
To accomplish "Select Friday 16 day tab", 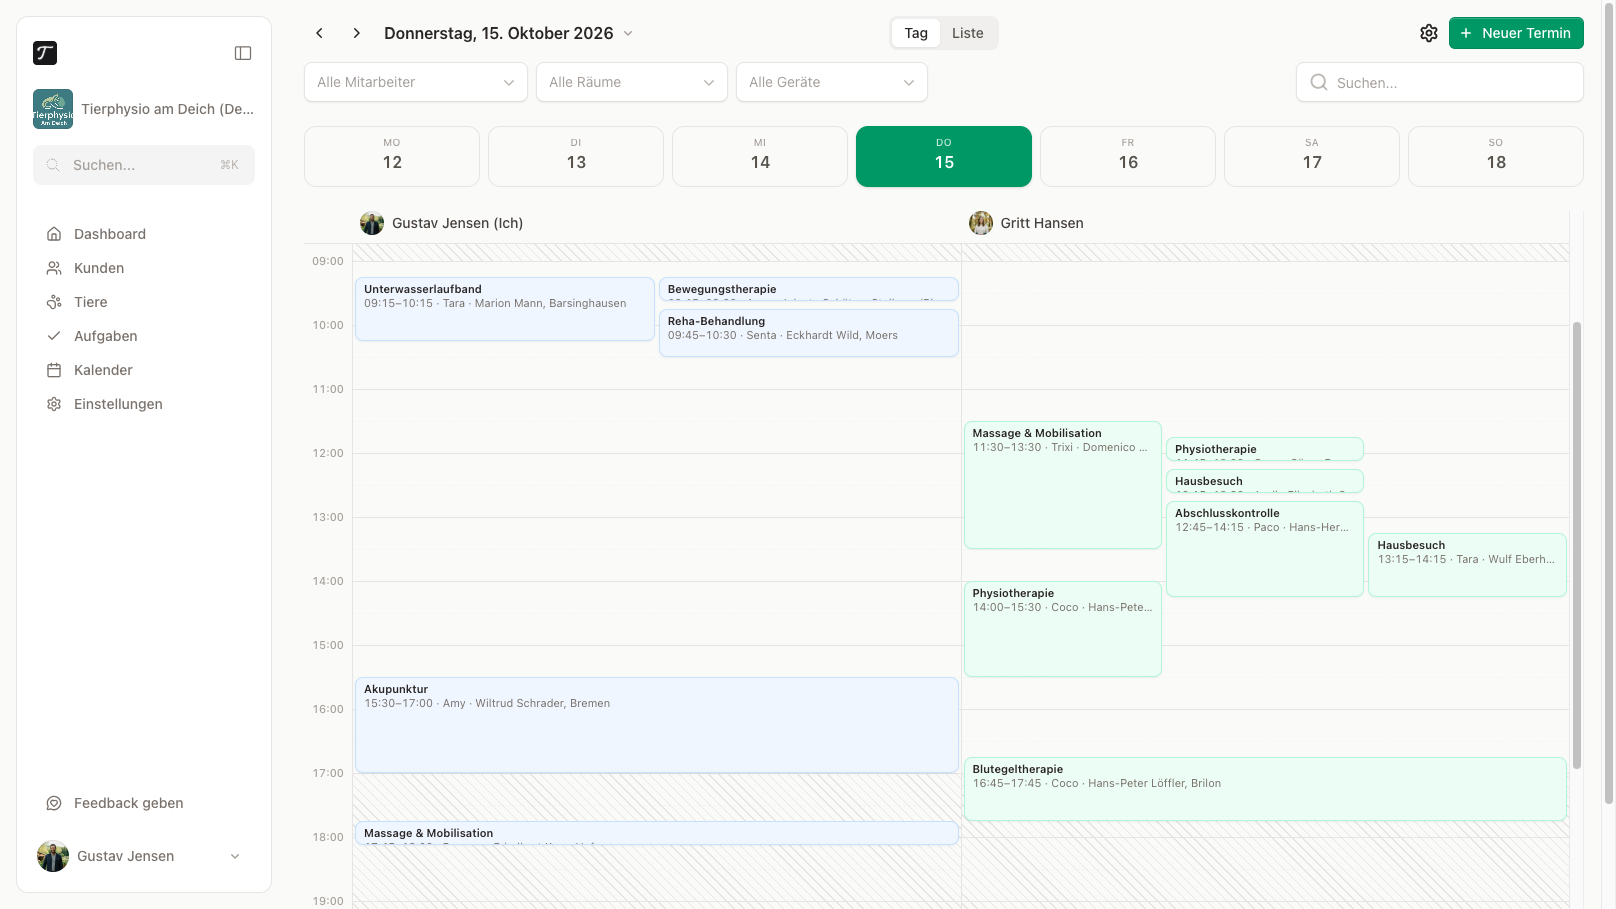I will pyautogui.click(x=1128, y=156).
